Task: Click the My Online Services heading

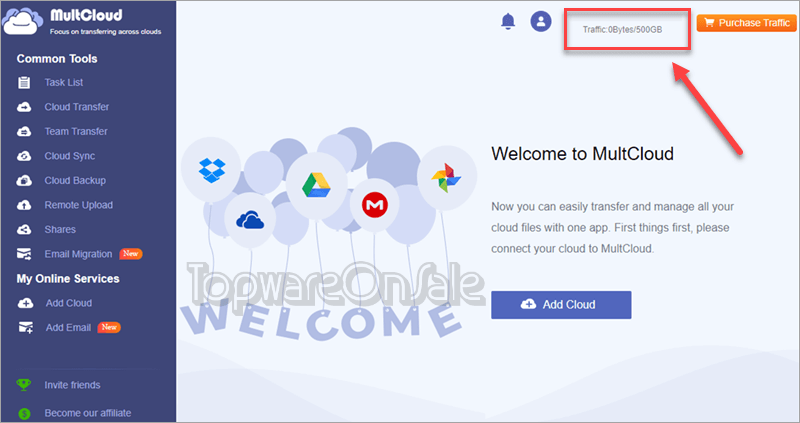Action: tap(68, 279)
